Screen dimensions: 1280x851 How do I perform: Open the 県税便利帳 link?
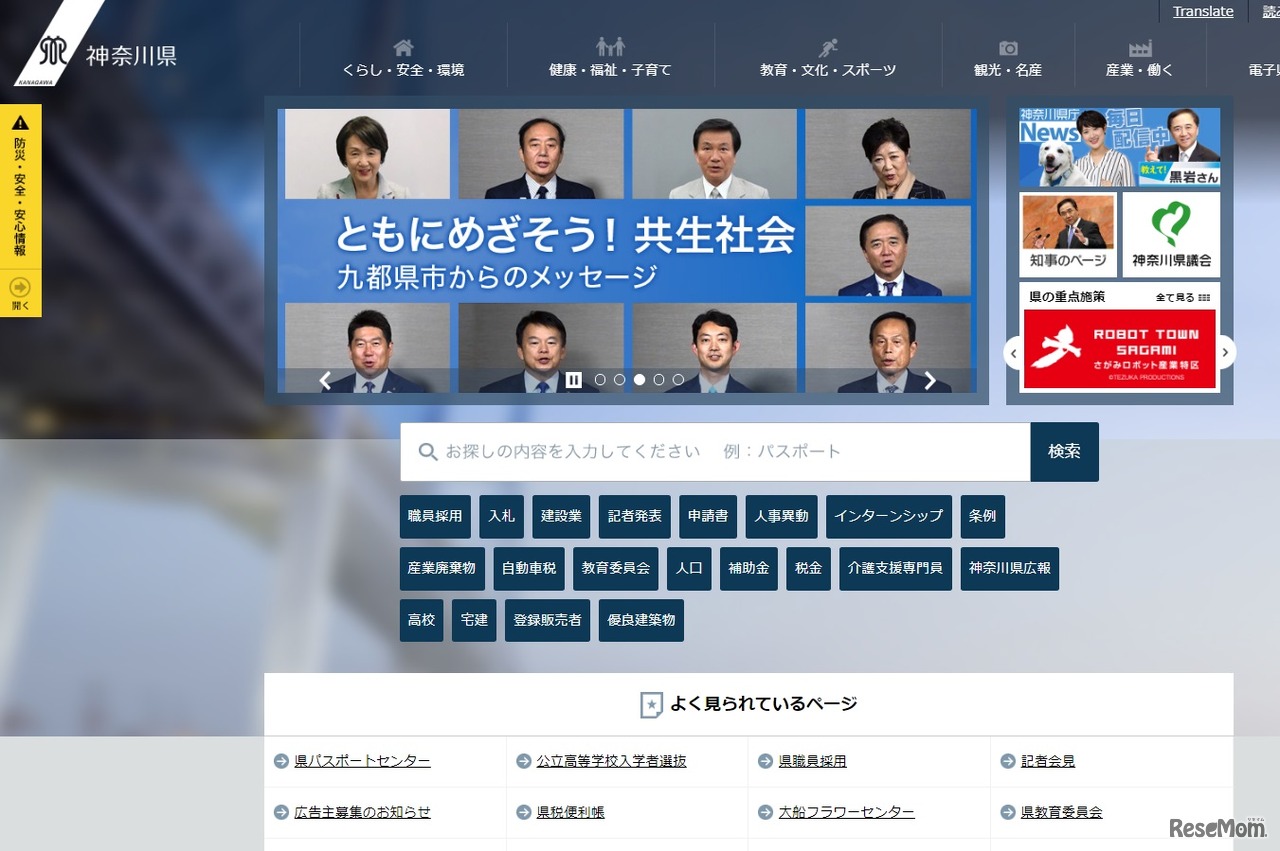click(570, 812)
